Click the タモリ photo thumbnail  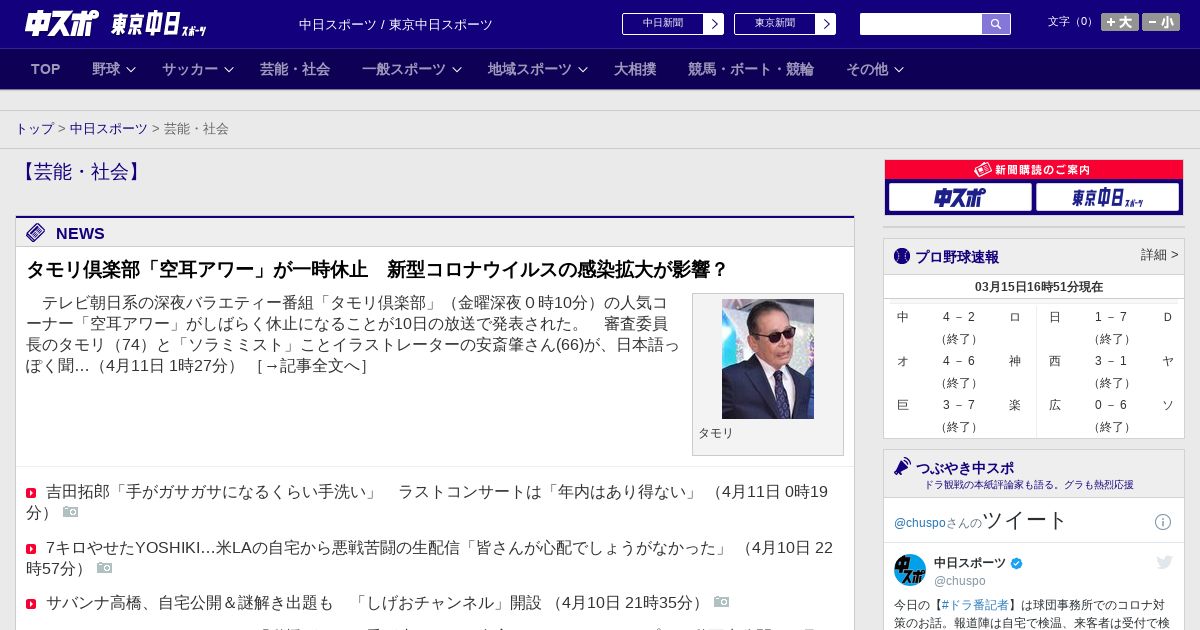coord(768,359)
